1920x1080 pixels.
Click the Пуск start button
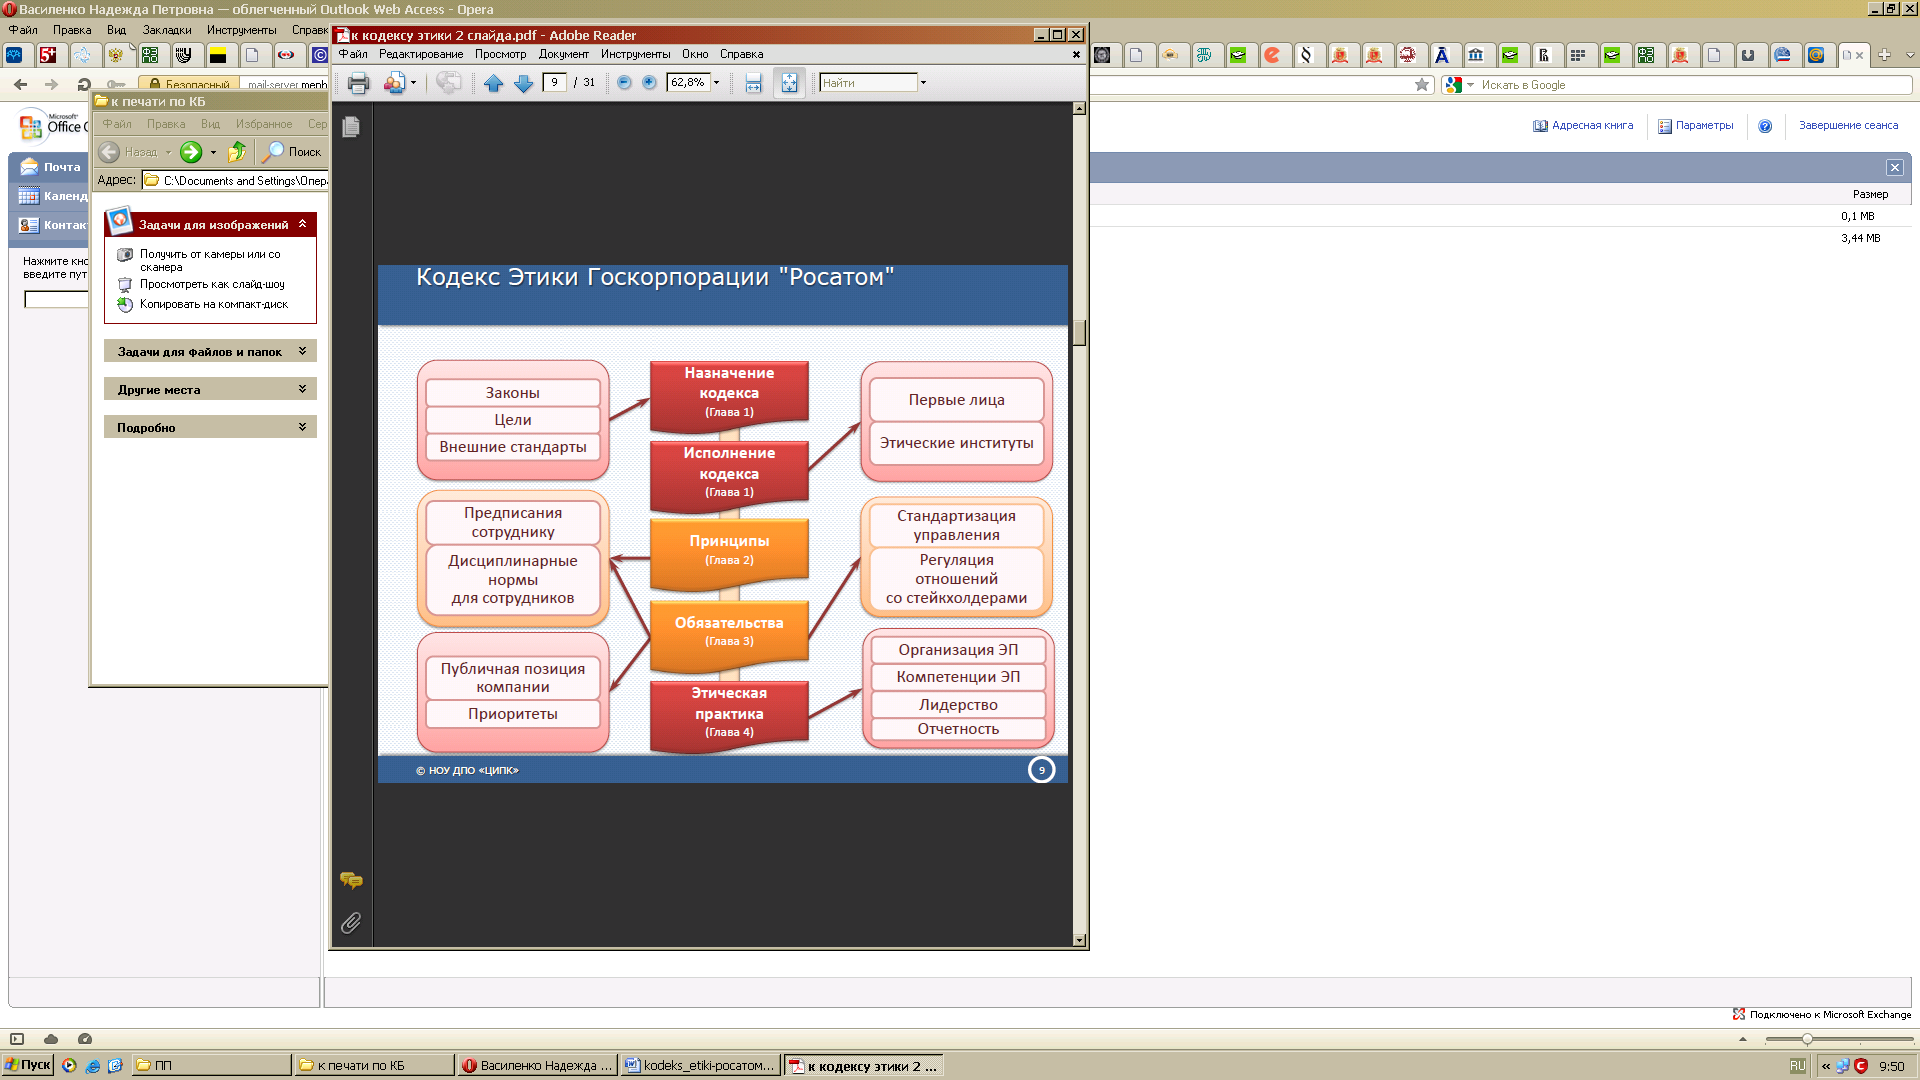coord(27,1065)
